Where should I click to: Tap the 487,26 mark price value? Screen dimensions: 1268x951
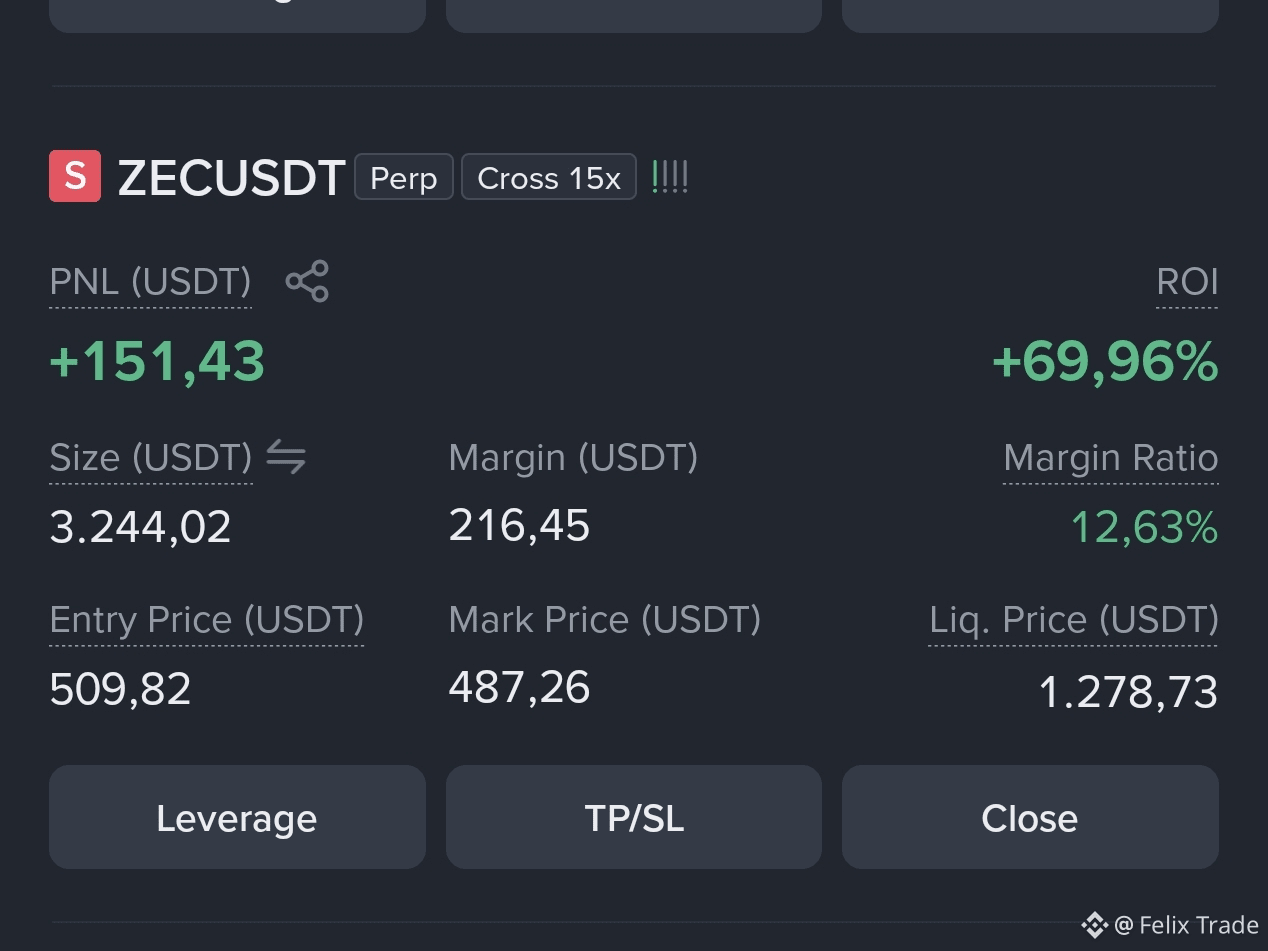[519, 688]
